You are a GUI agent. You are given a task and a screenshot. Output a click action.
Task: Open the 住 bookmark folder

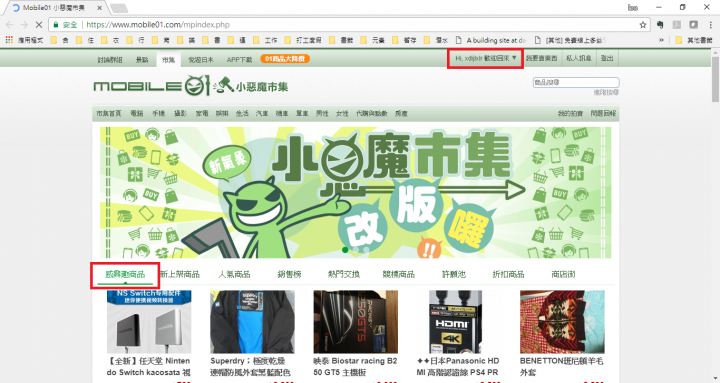click(x=85, y=40)
